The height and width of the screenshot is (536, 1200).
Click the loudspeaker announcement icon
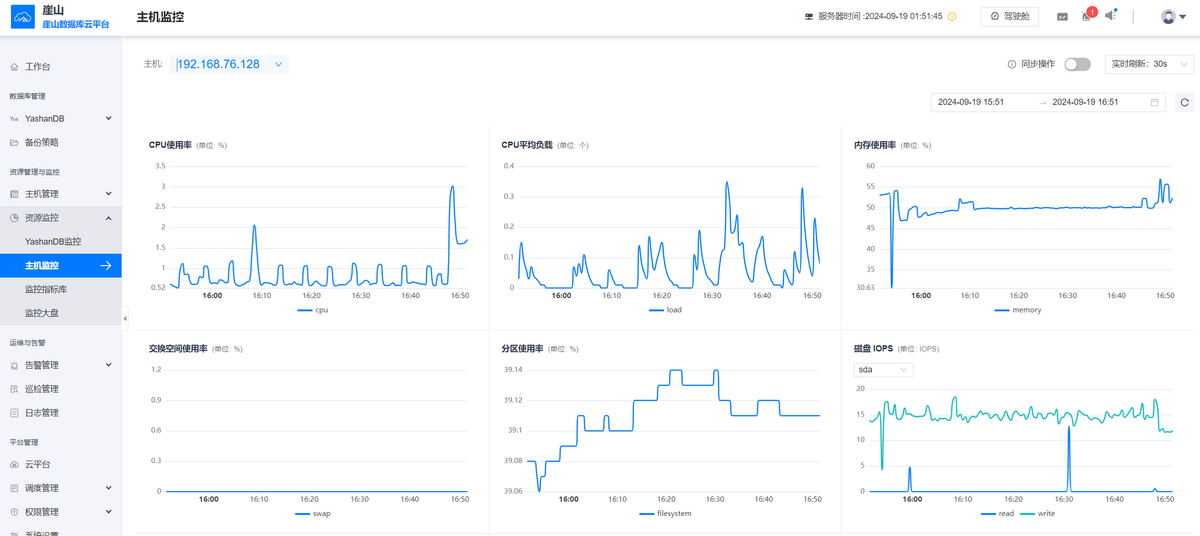coord(1111,15)
